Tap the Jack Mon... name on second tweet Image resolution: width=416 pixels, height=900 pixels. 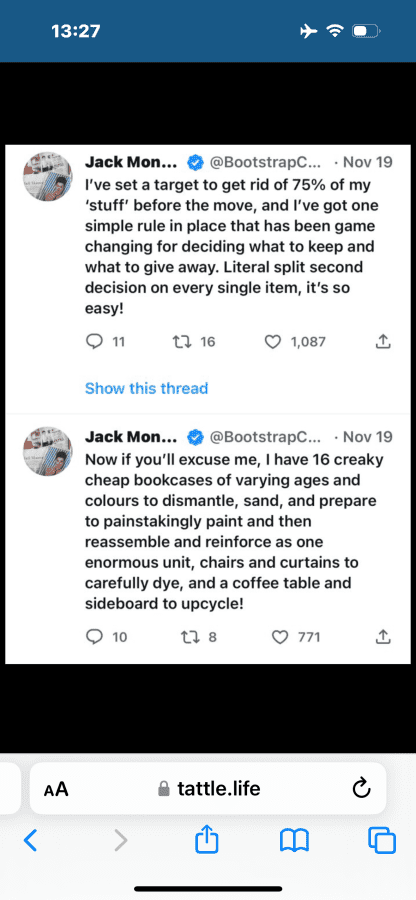click(x=131, y=437)
